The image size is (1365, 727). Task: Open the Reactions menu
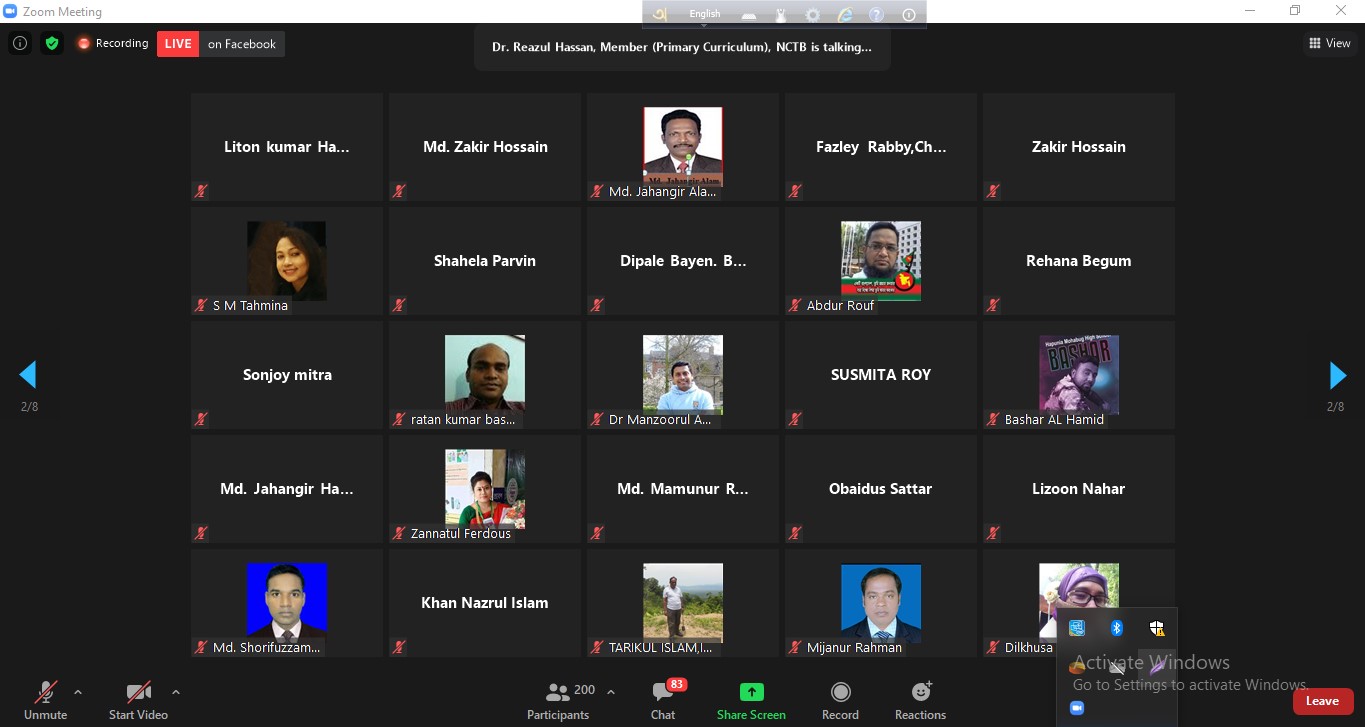click(x=920, y=701)
